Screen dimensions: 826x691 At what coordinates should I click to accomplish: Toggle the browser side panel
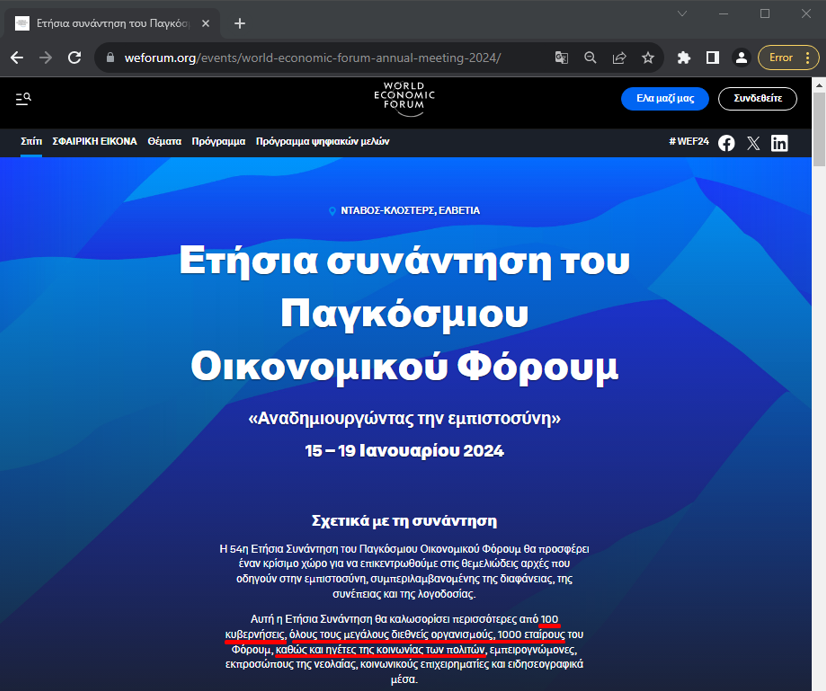click(x=713, y=57)
